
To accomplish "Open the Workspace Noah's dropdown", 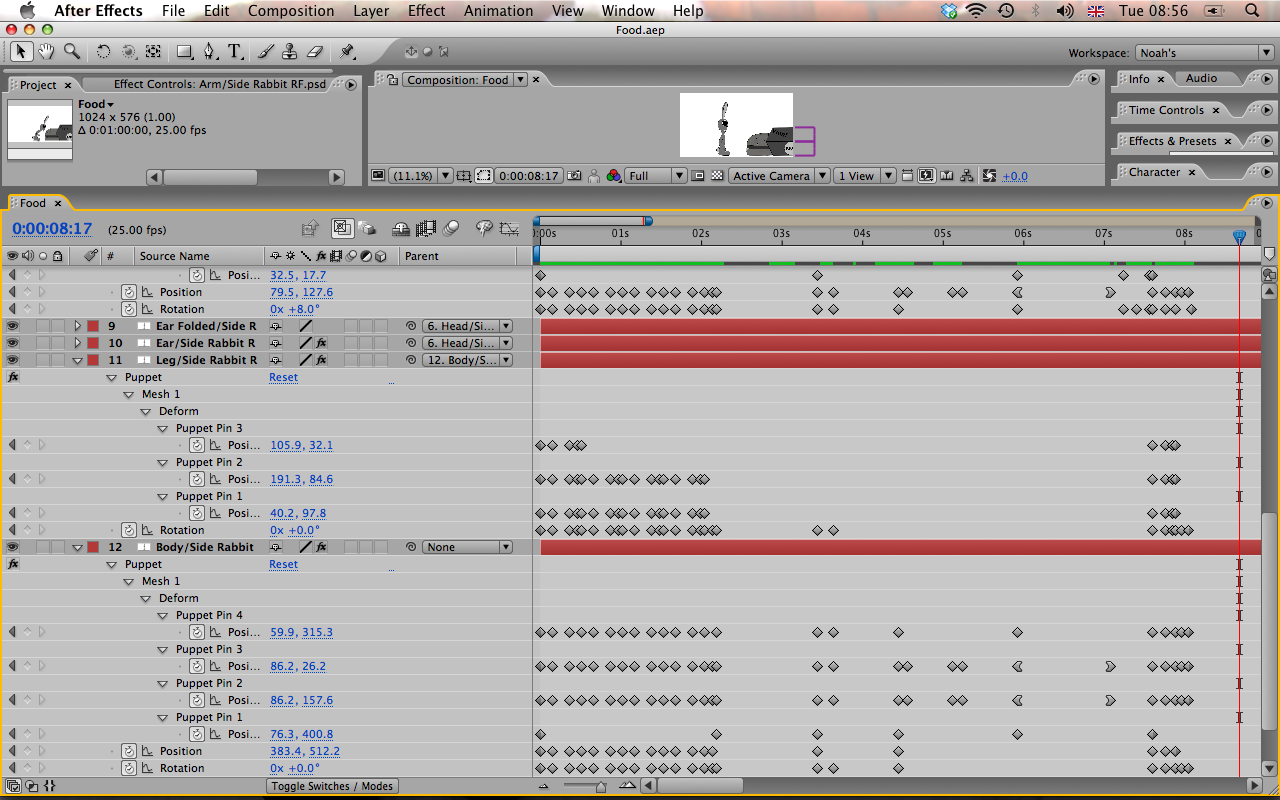I will coord(1203,53).
